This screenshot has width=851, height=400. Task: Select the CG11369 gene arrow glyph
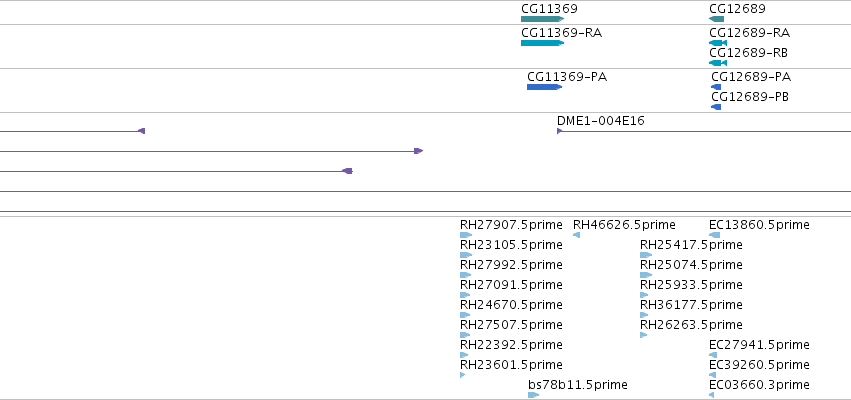coord(542,19)
